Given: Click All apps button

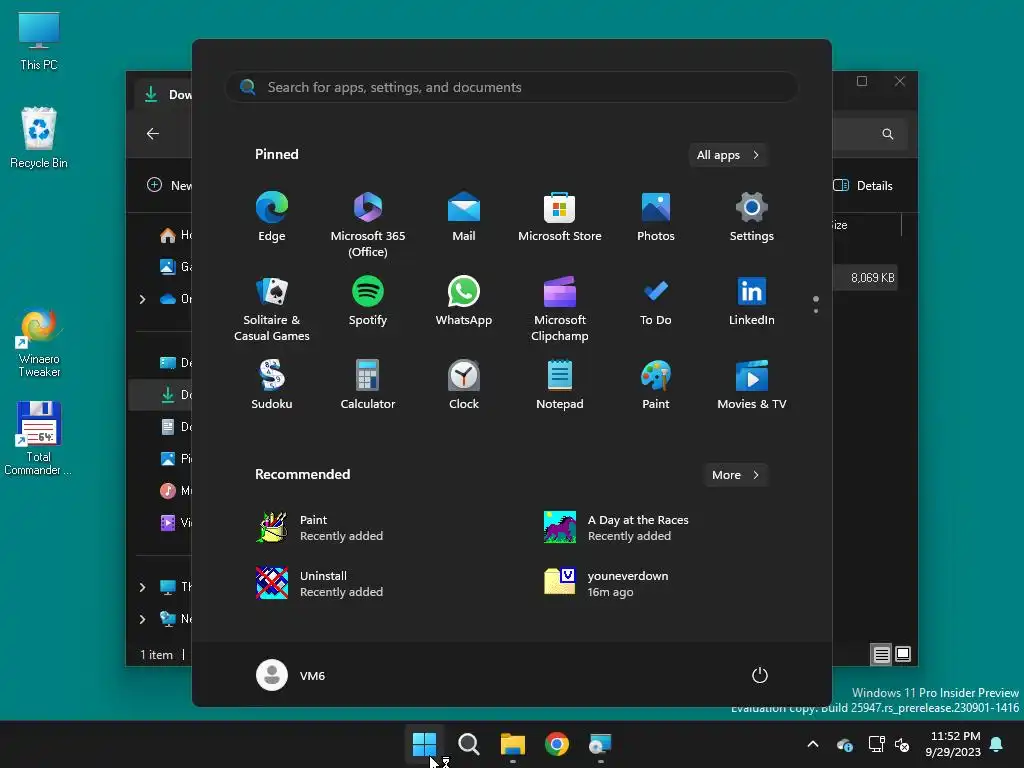Looking at the screenshot, I should coord(728,155).
